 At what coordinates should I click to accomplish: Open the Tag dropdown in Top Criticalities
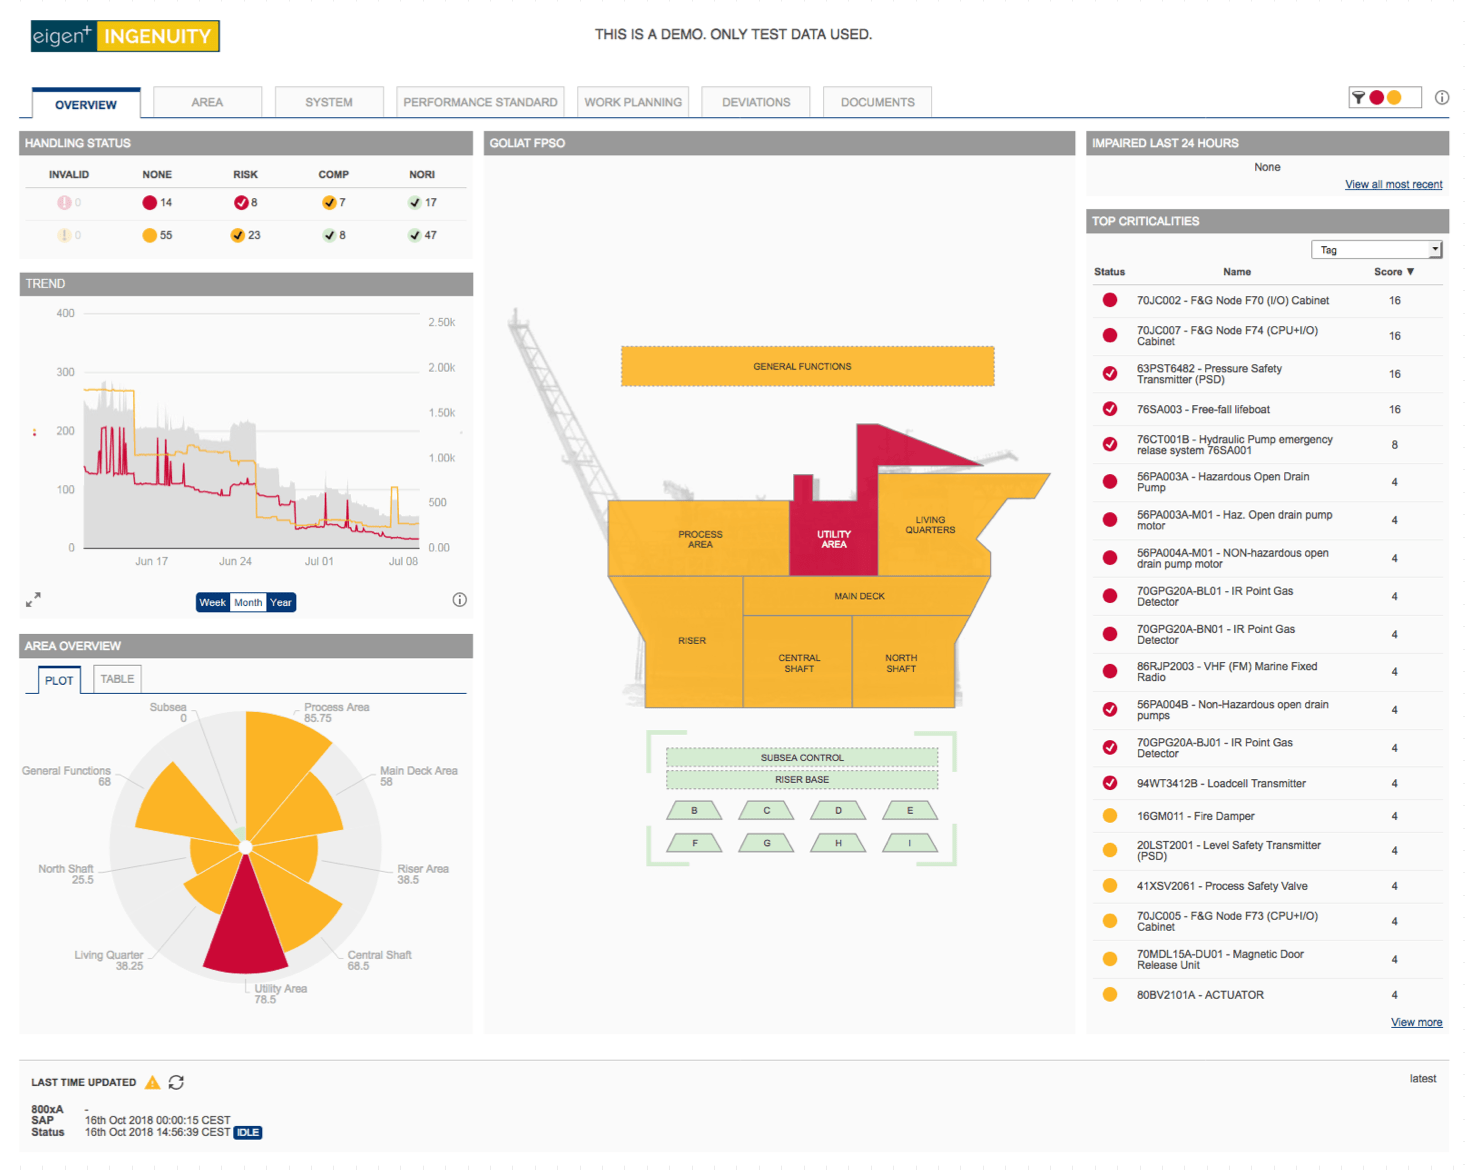[x=1376, y=249]
